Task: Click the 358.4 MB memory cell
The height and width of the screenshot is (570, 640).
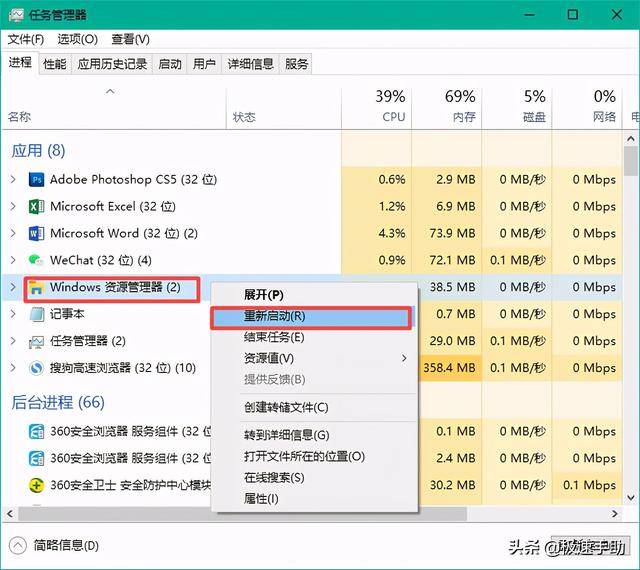Action: coord(449,368)
